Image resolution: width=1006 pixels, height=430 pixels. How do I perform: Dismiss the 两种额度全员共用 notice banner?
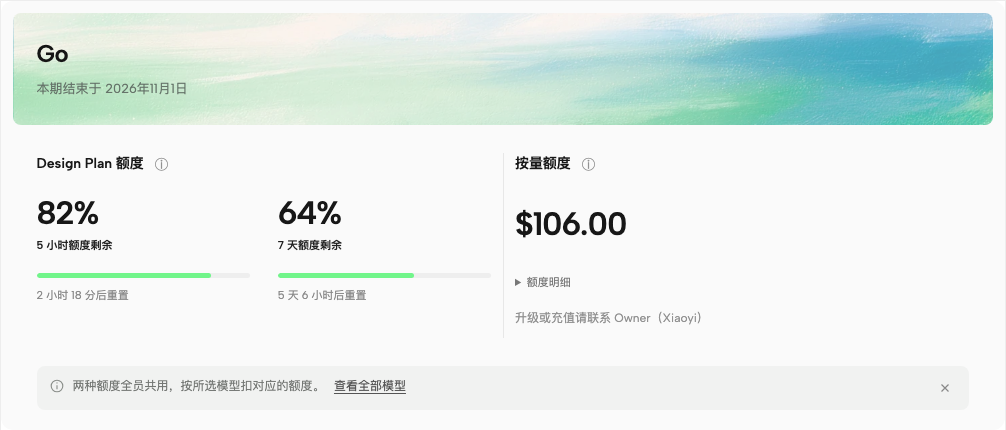coord(944,388)
